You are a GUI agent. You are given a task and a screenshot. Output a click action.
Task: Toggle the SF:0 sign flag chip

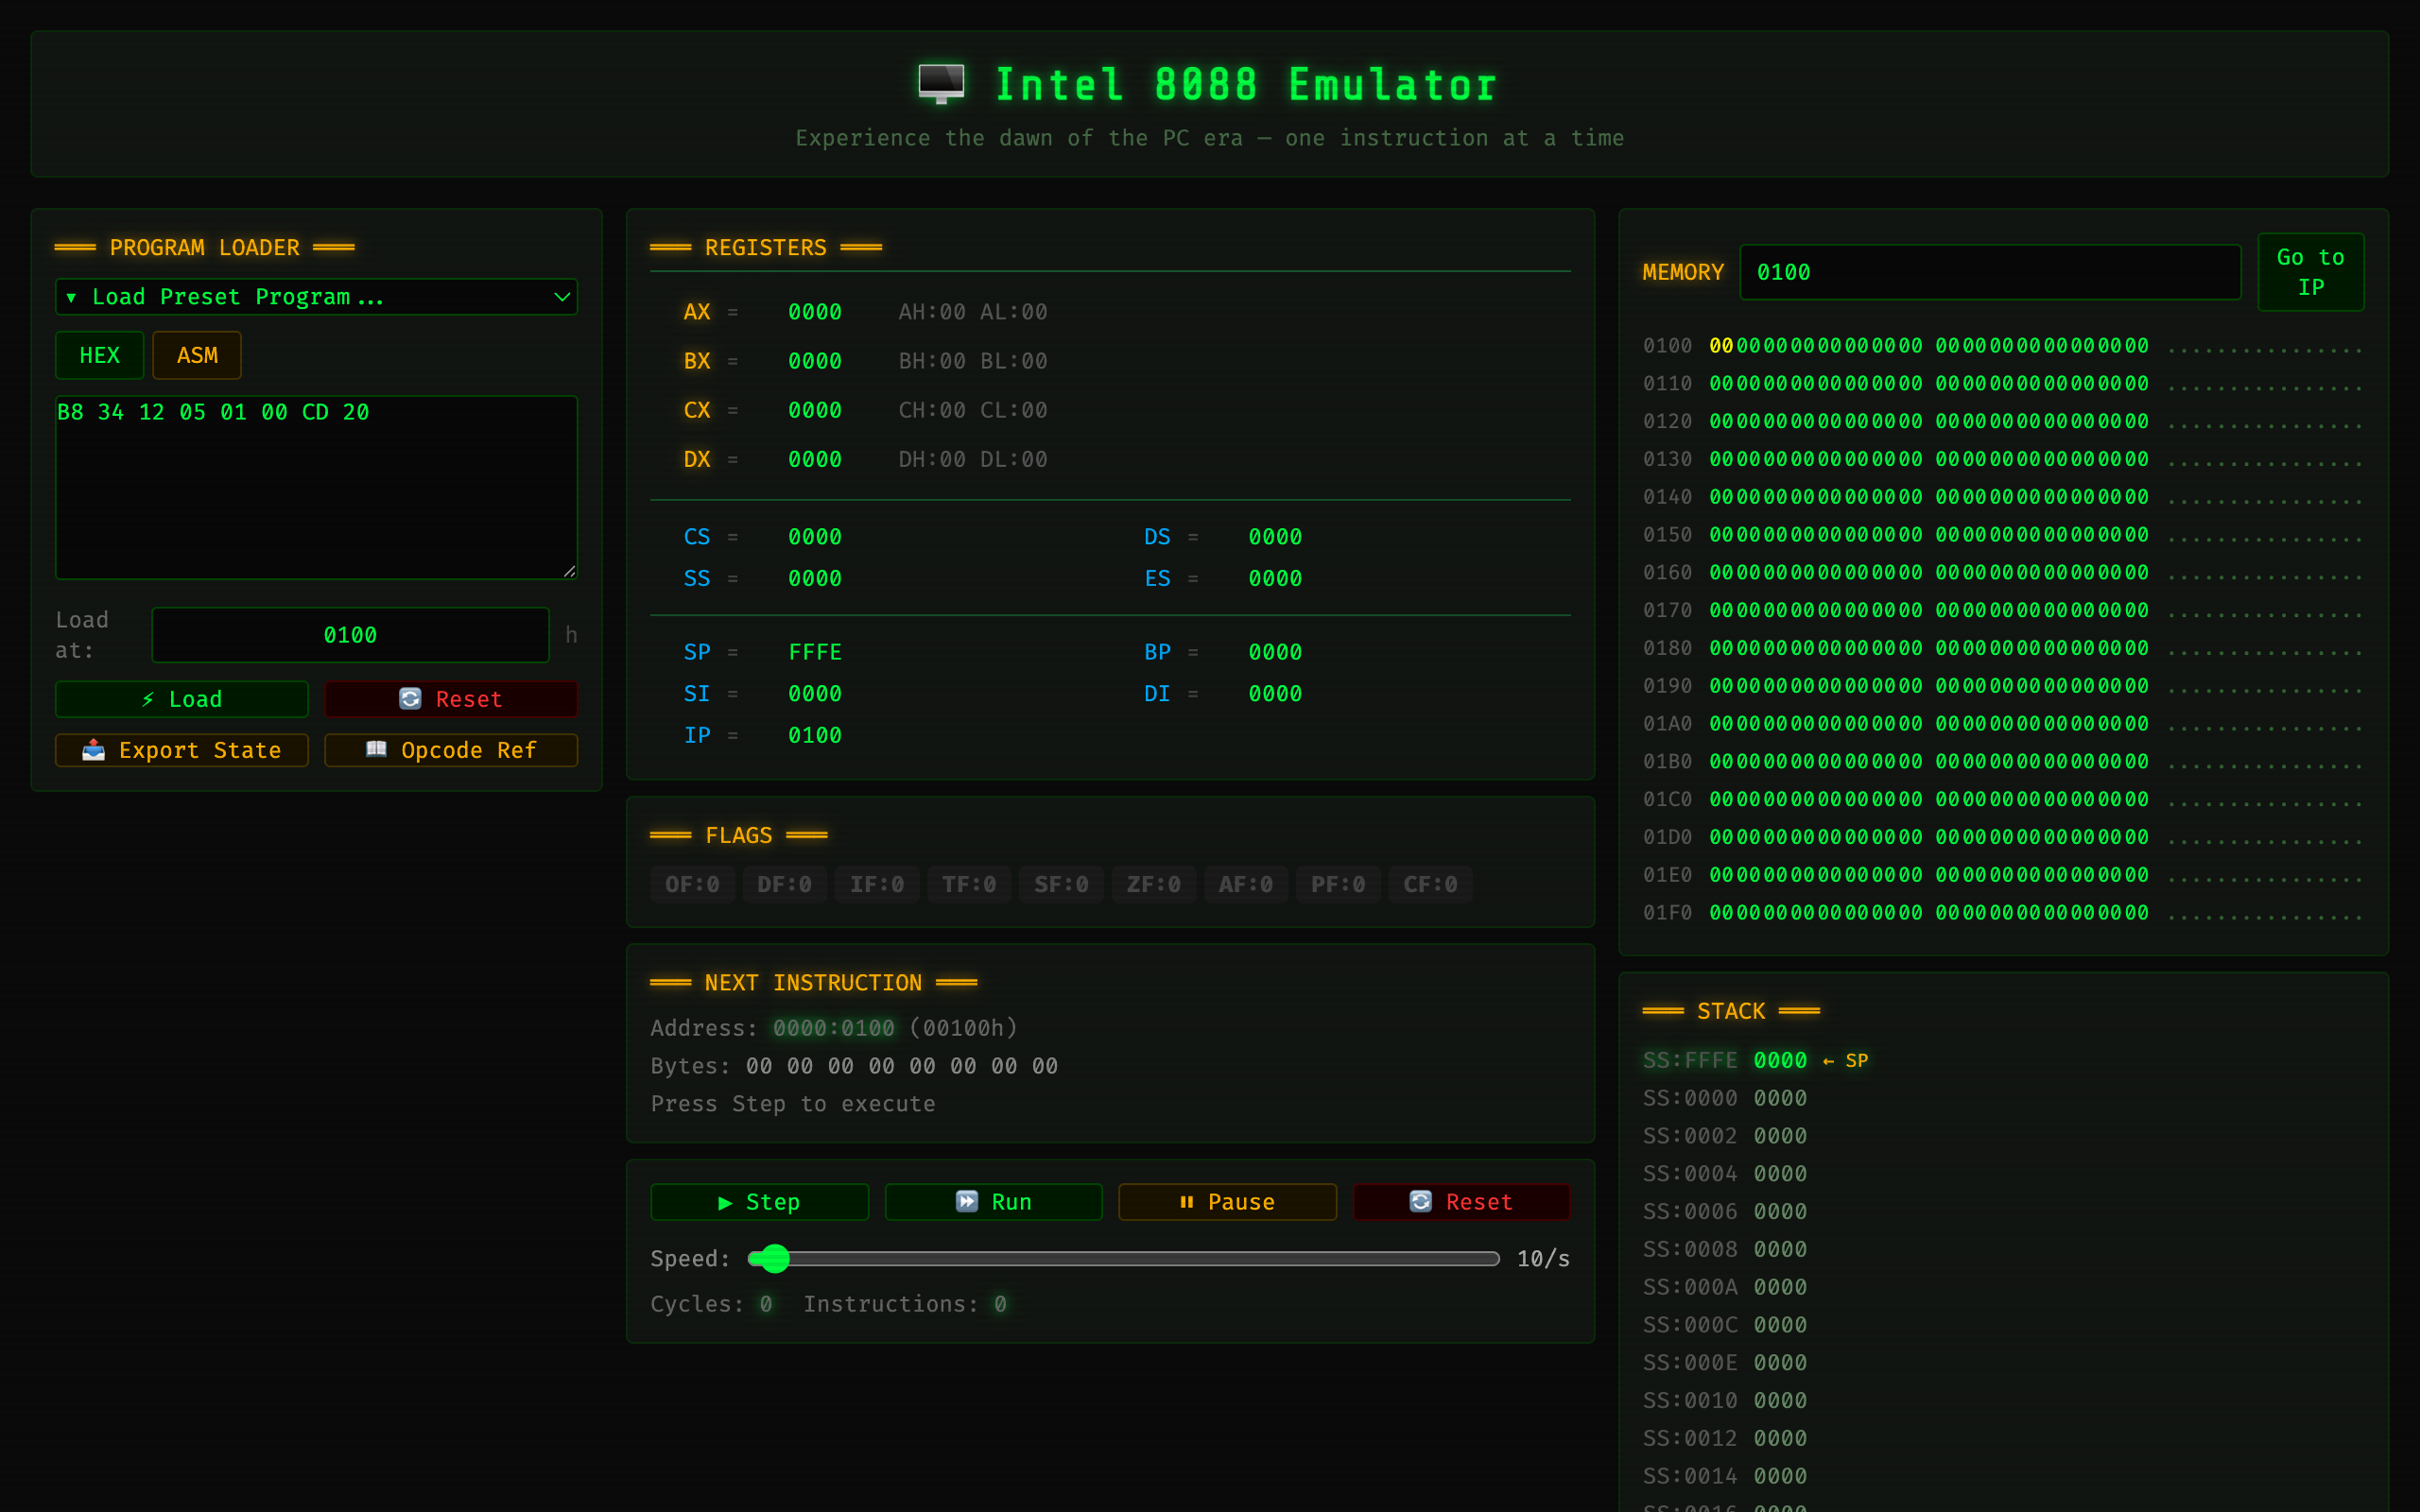coord(1061,884)
